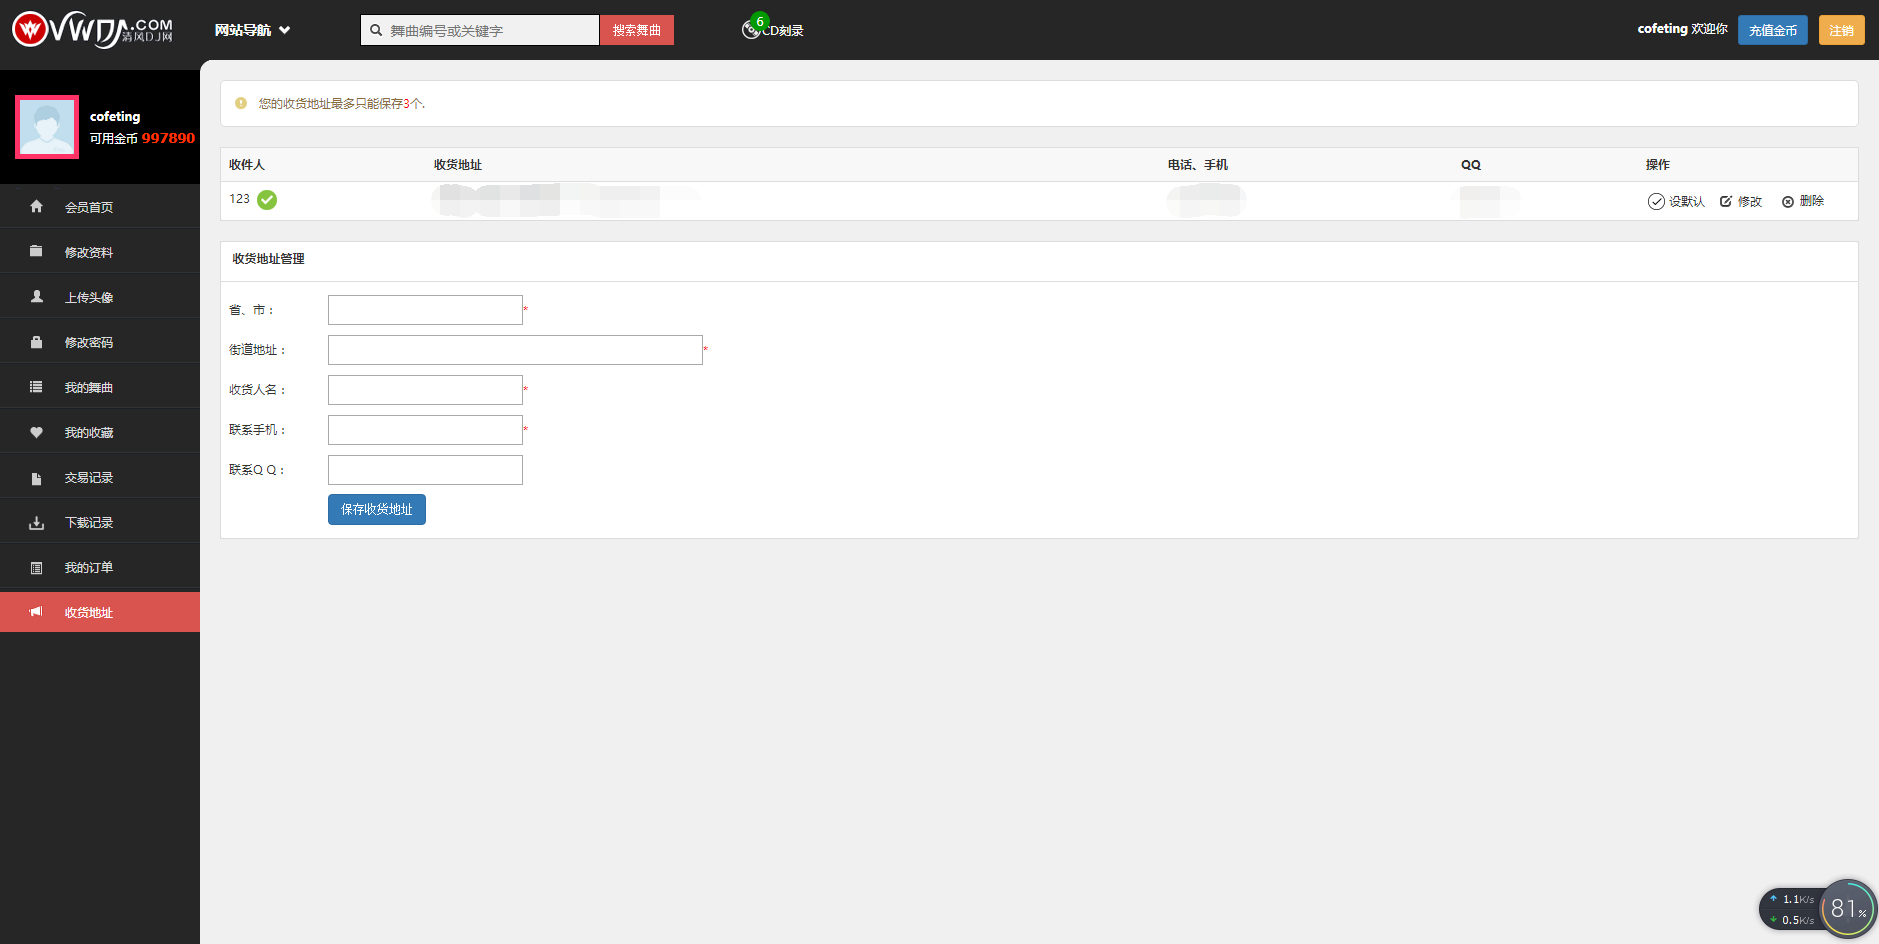Click the cofeting name in sidebar
This screenshot has height=944, width=1879.
(115, 116)
